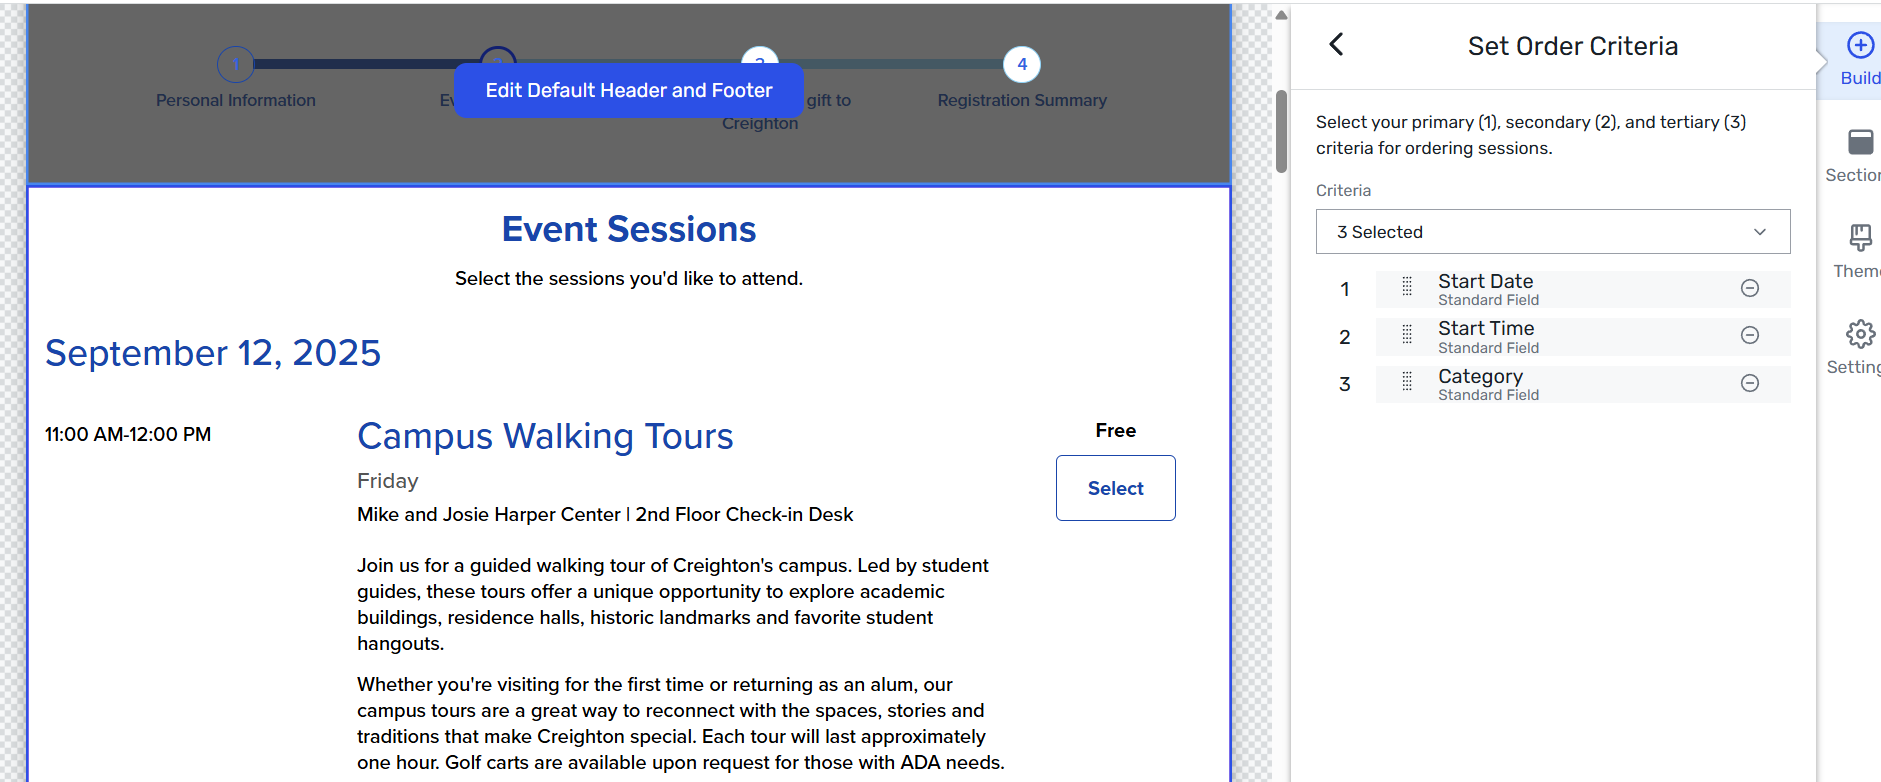Grab the Start Date drag handle
Viewport: 1881px width, 782px height.
click(1407, 288)
